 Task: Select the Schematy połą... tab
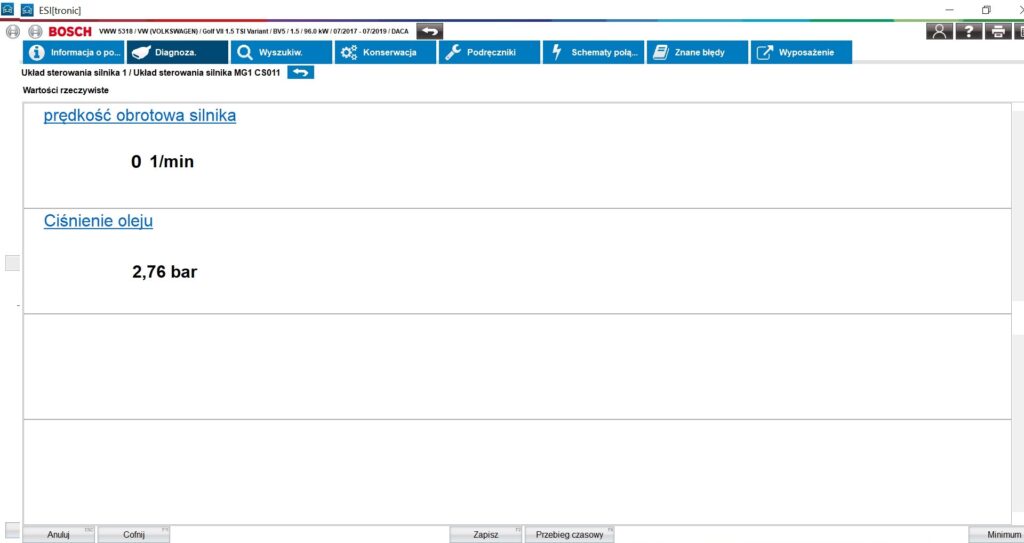[593, 52]
